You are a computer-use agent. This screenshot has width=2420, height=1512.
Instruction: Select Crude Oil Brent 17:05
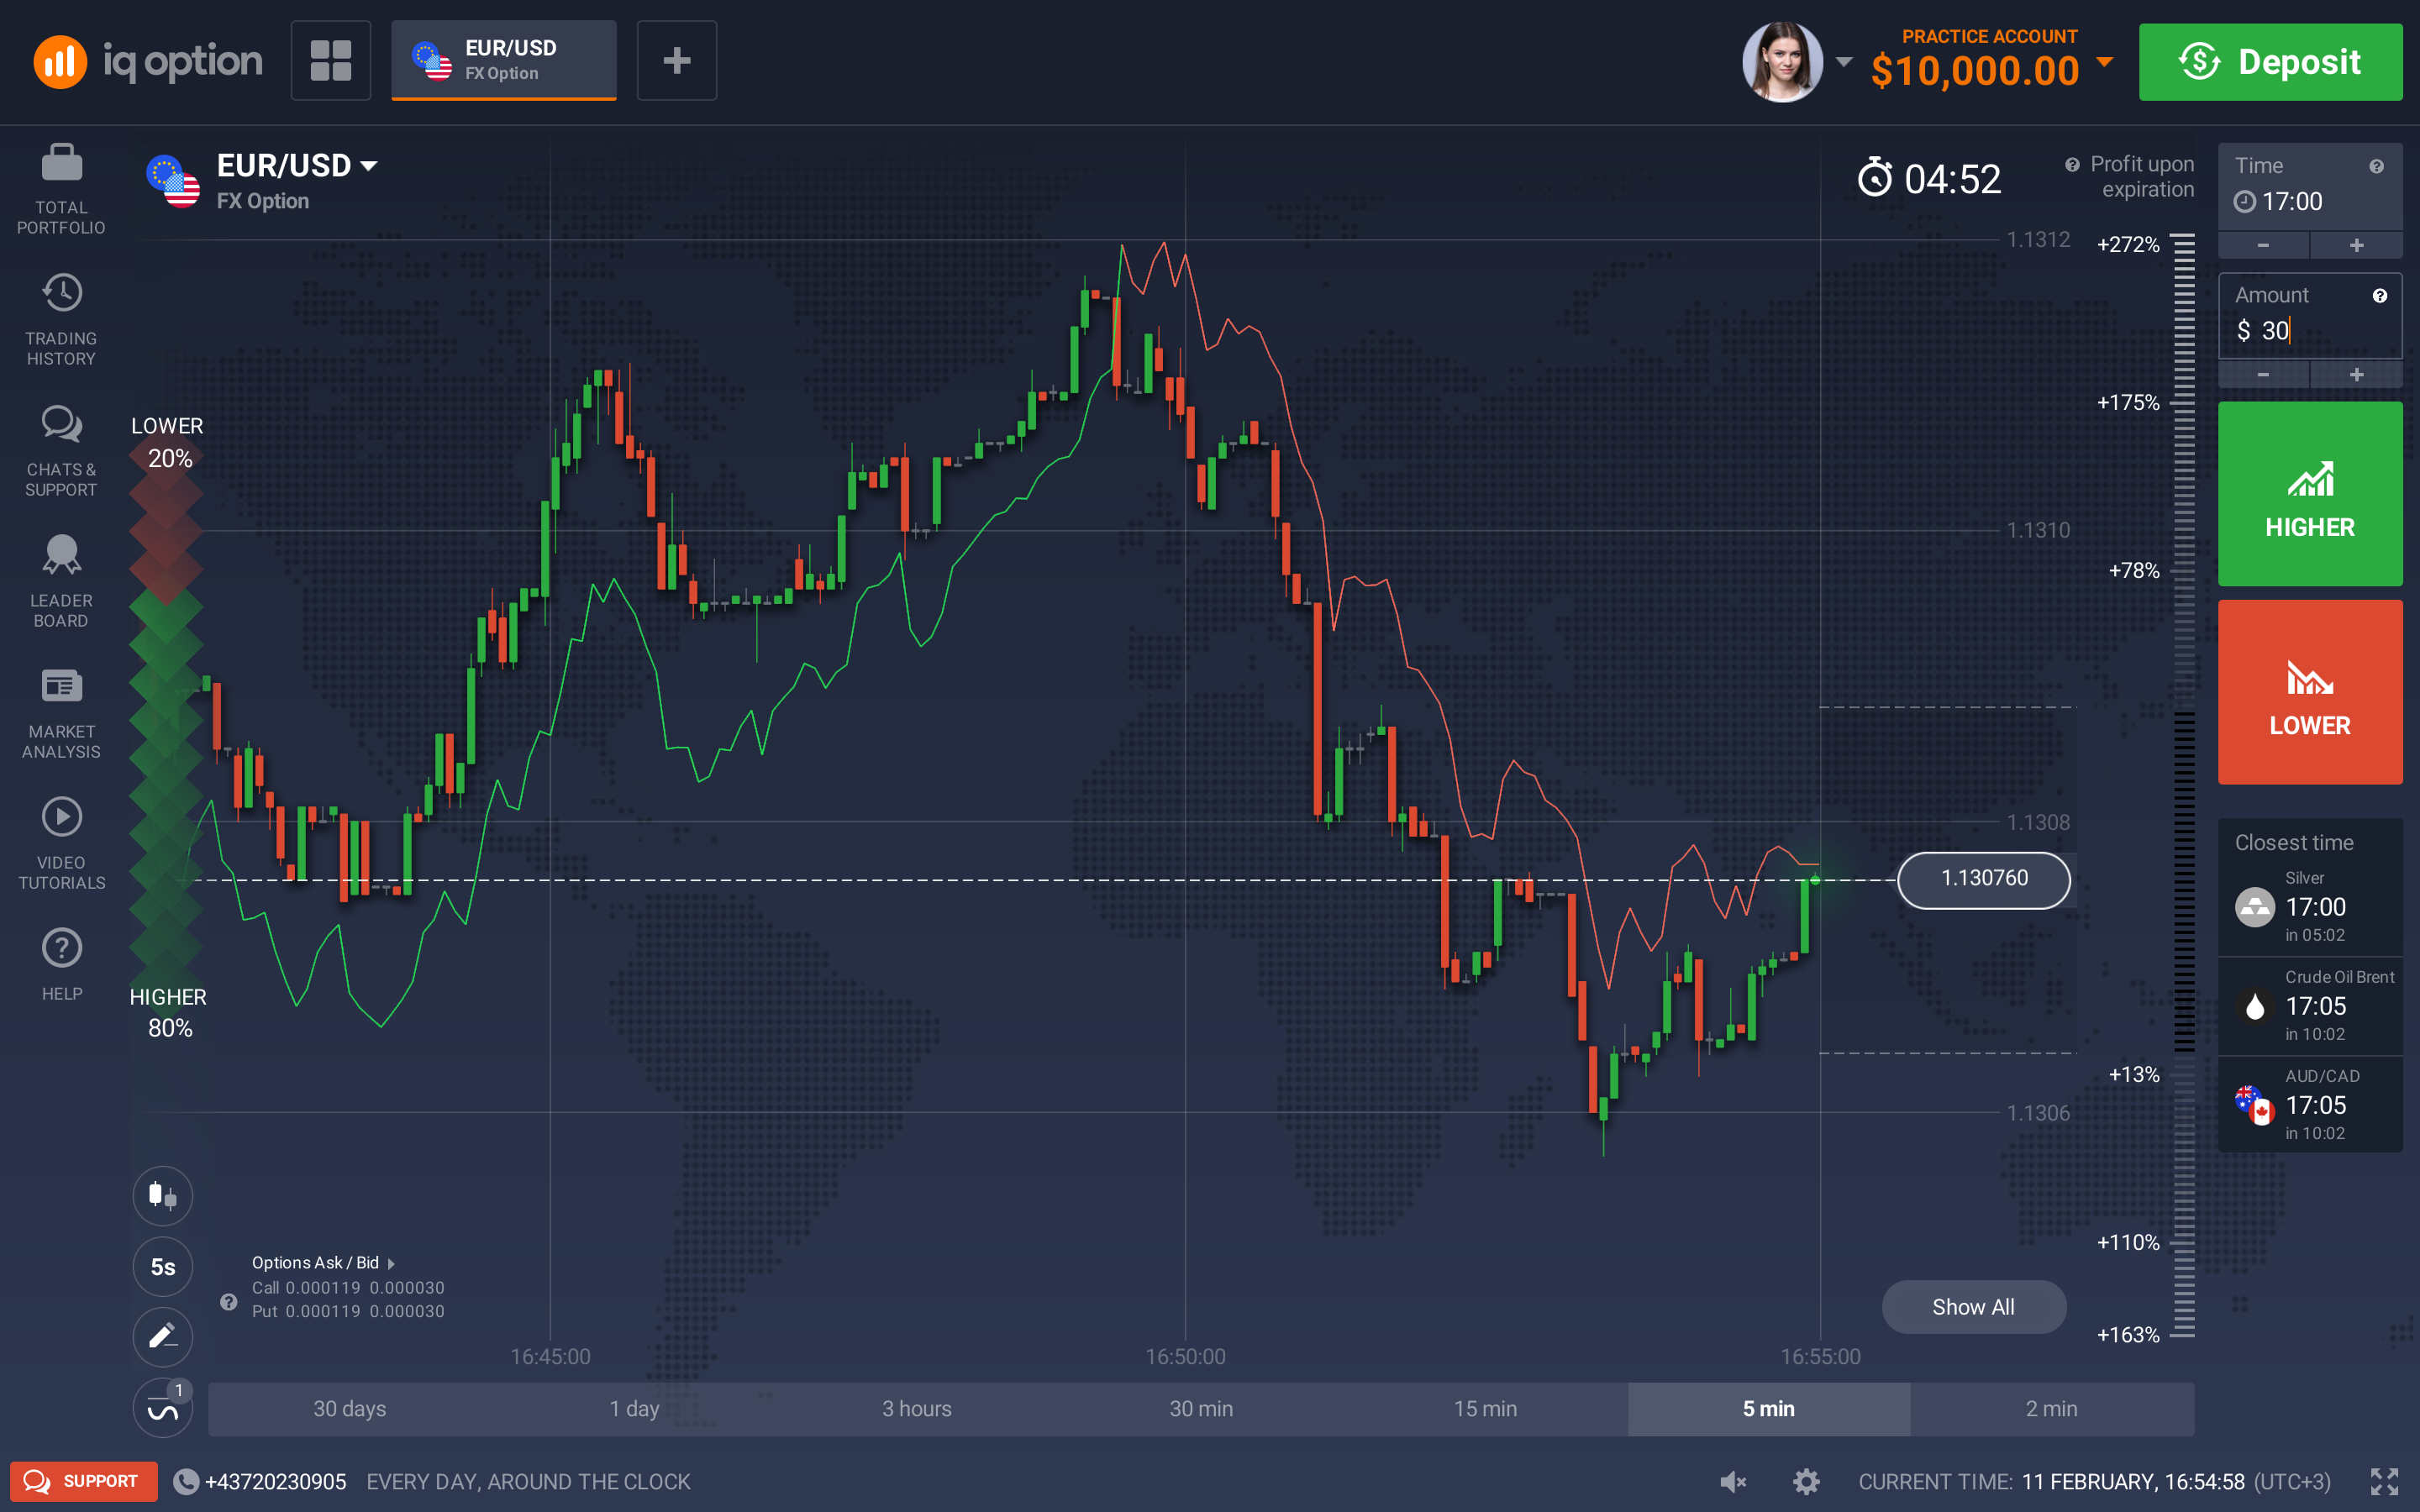pyautogui.click(x=2310, y=1006)
